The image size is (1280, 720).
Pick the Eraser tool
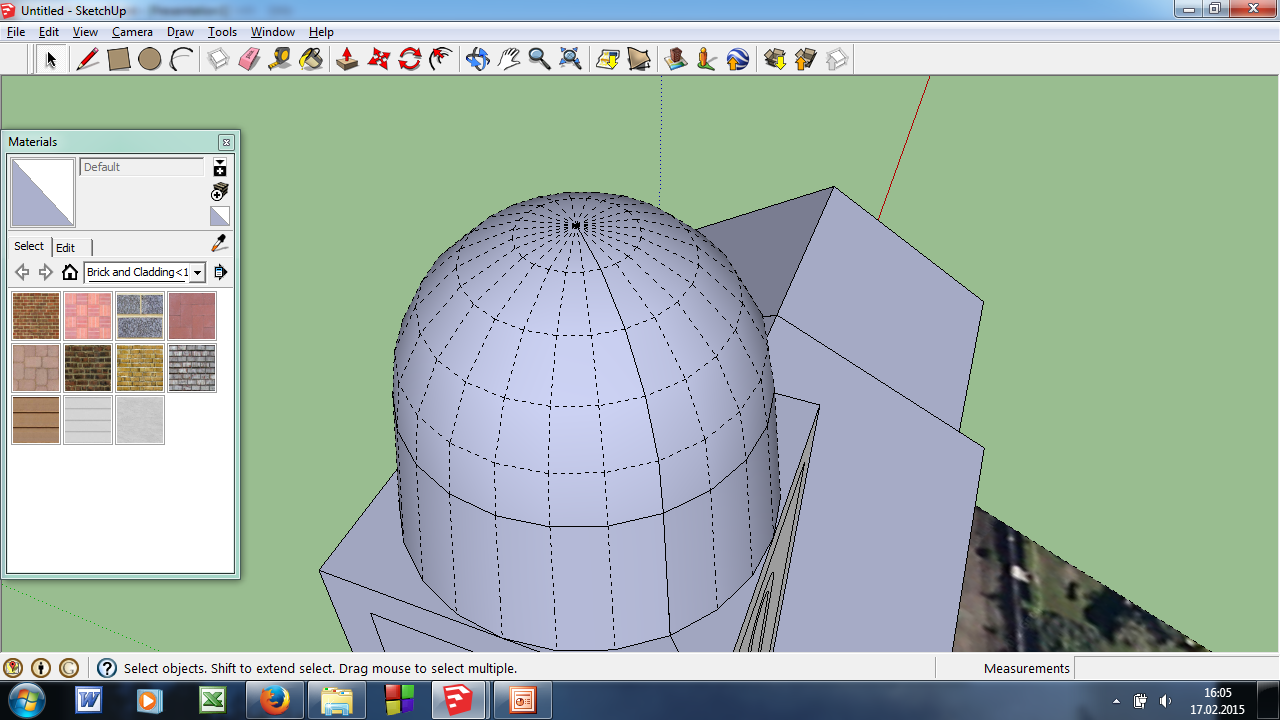[x=249, y=60]
